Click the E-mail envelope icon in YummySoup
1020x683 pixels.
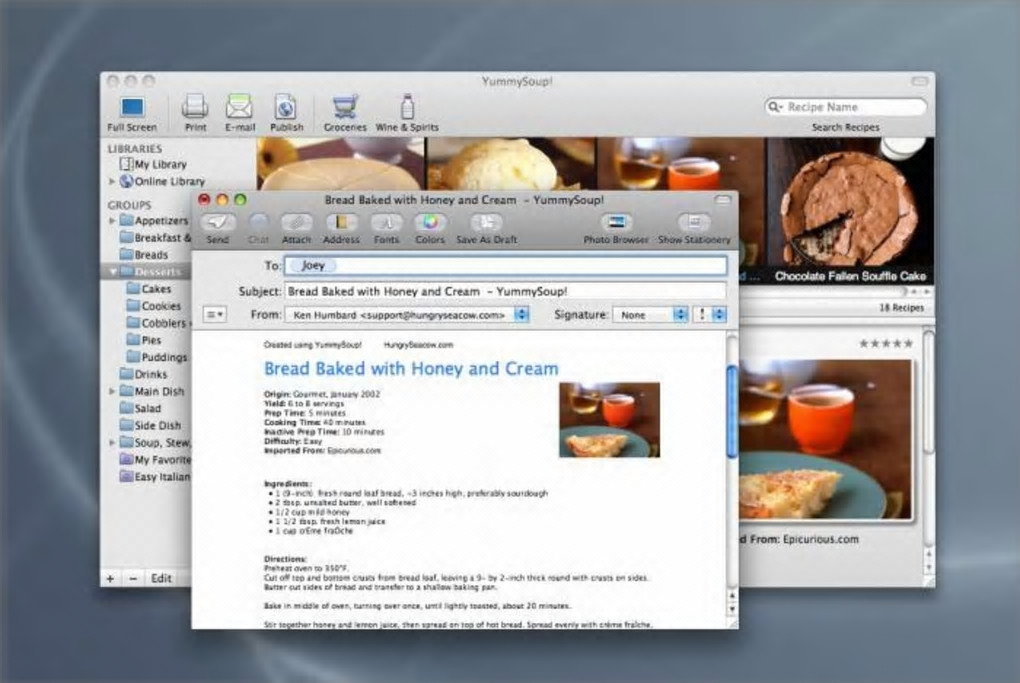click(x=239, y=107)
